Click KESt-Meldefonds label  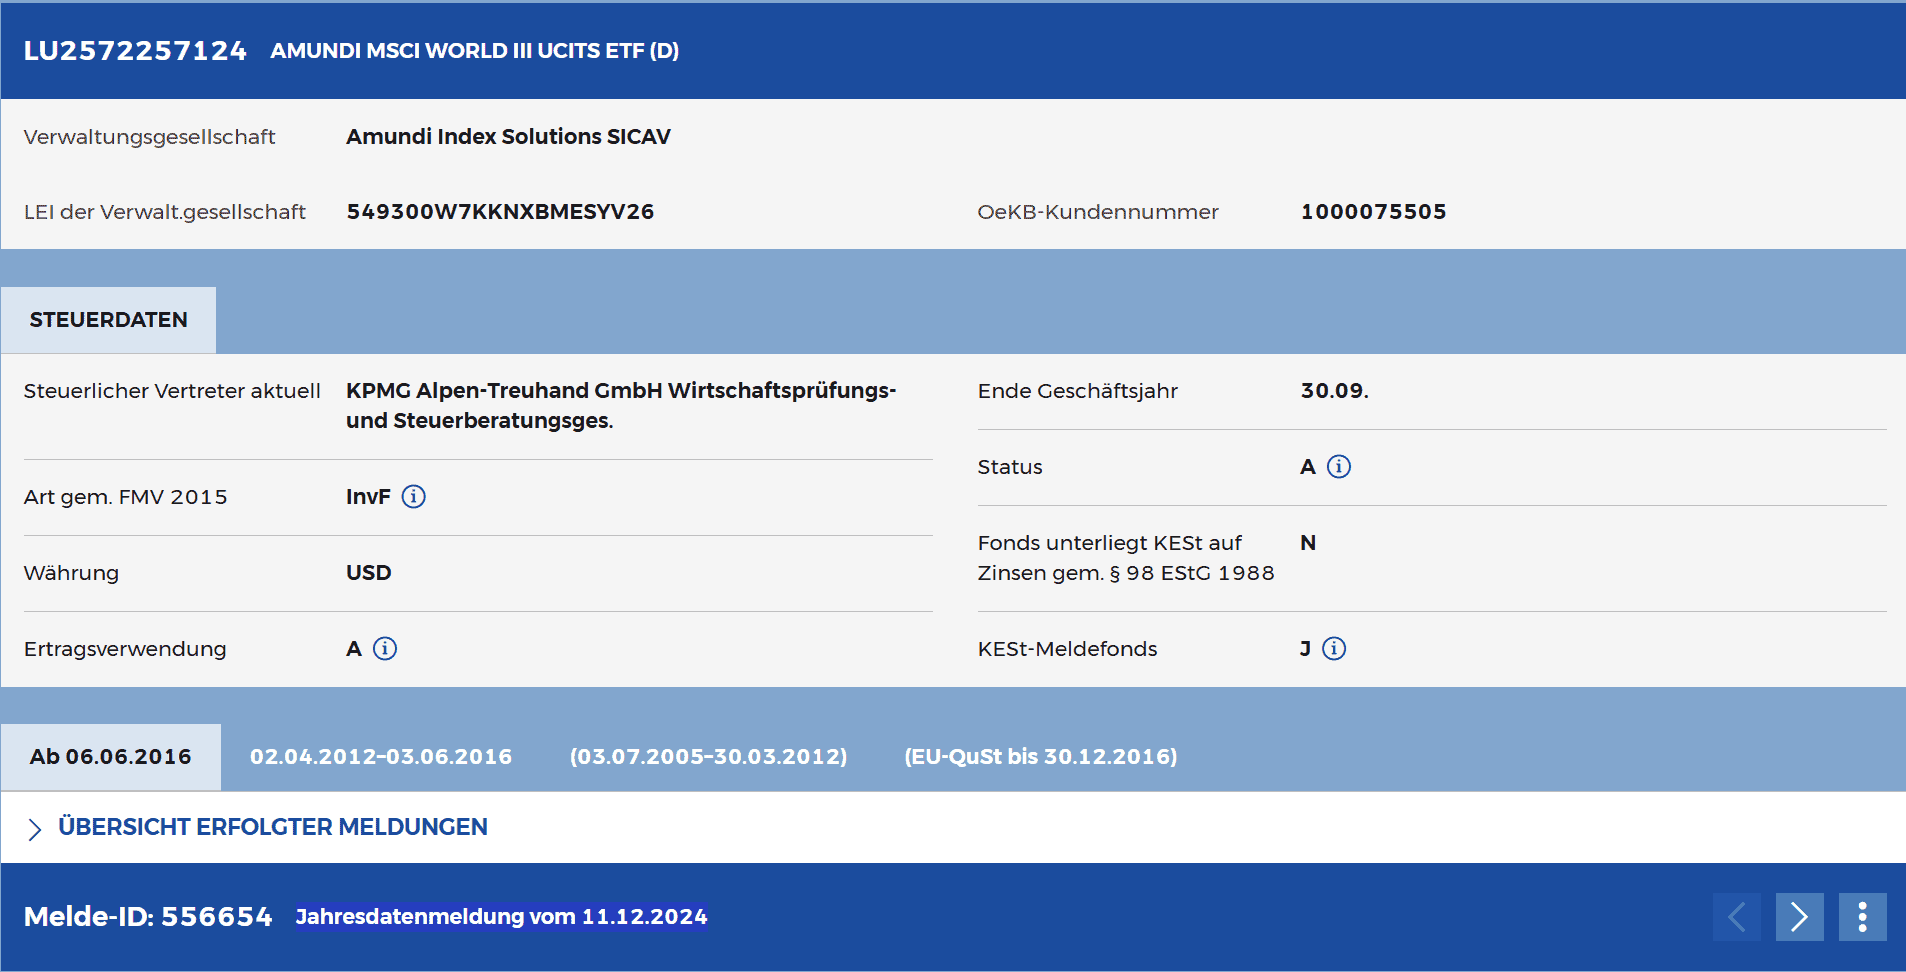pyautogui.click(x=1067, y=649)
